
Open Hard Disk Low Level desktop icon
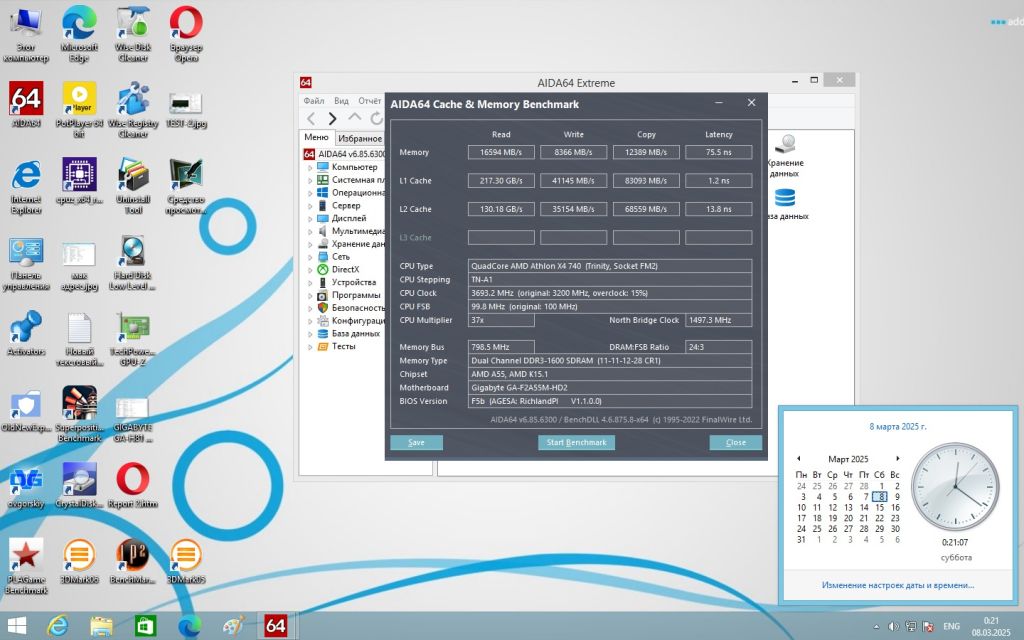click(133, 262)
